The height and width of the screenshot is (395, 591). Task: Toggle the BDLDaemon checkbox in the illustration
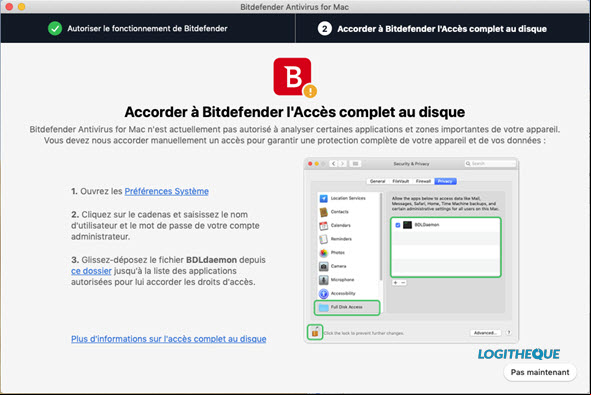pyautogui.click(x=397, y=225)
